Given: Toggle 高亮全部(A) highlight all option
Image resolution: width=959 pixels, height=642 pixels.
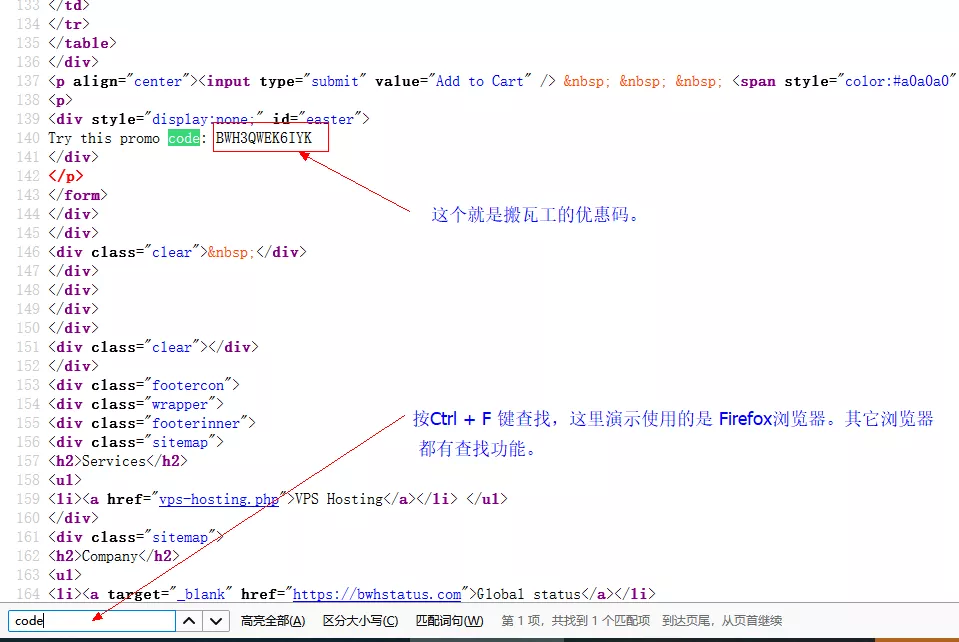Looking at the screenshot, I should click(273, 621).
